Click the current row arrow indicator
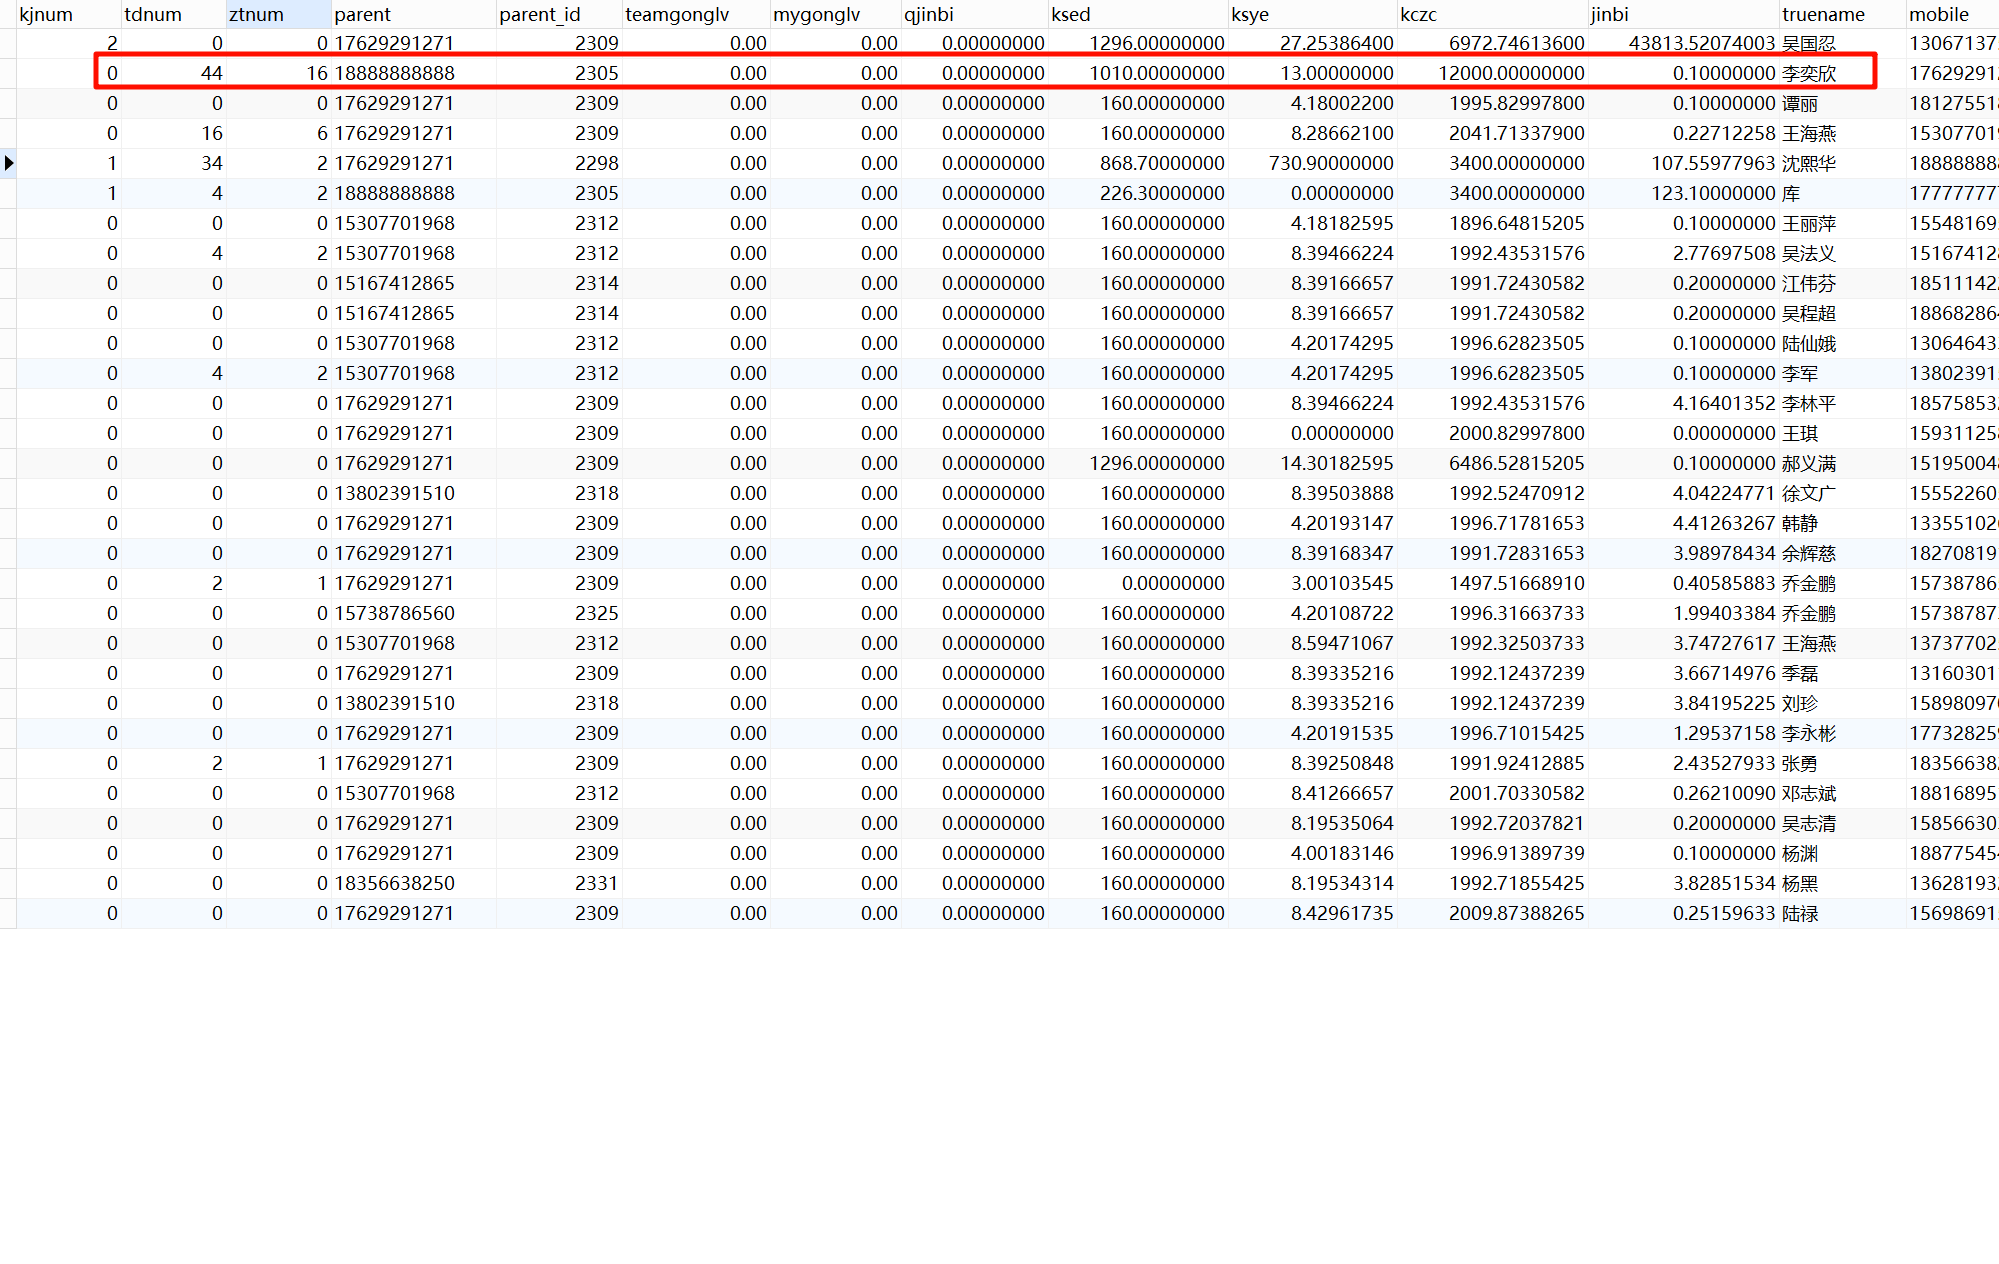This screenshot has width=1999, height=1264. click(9, 163)
